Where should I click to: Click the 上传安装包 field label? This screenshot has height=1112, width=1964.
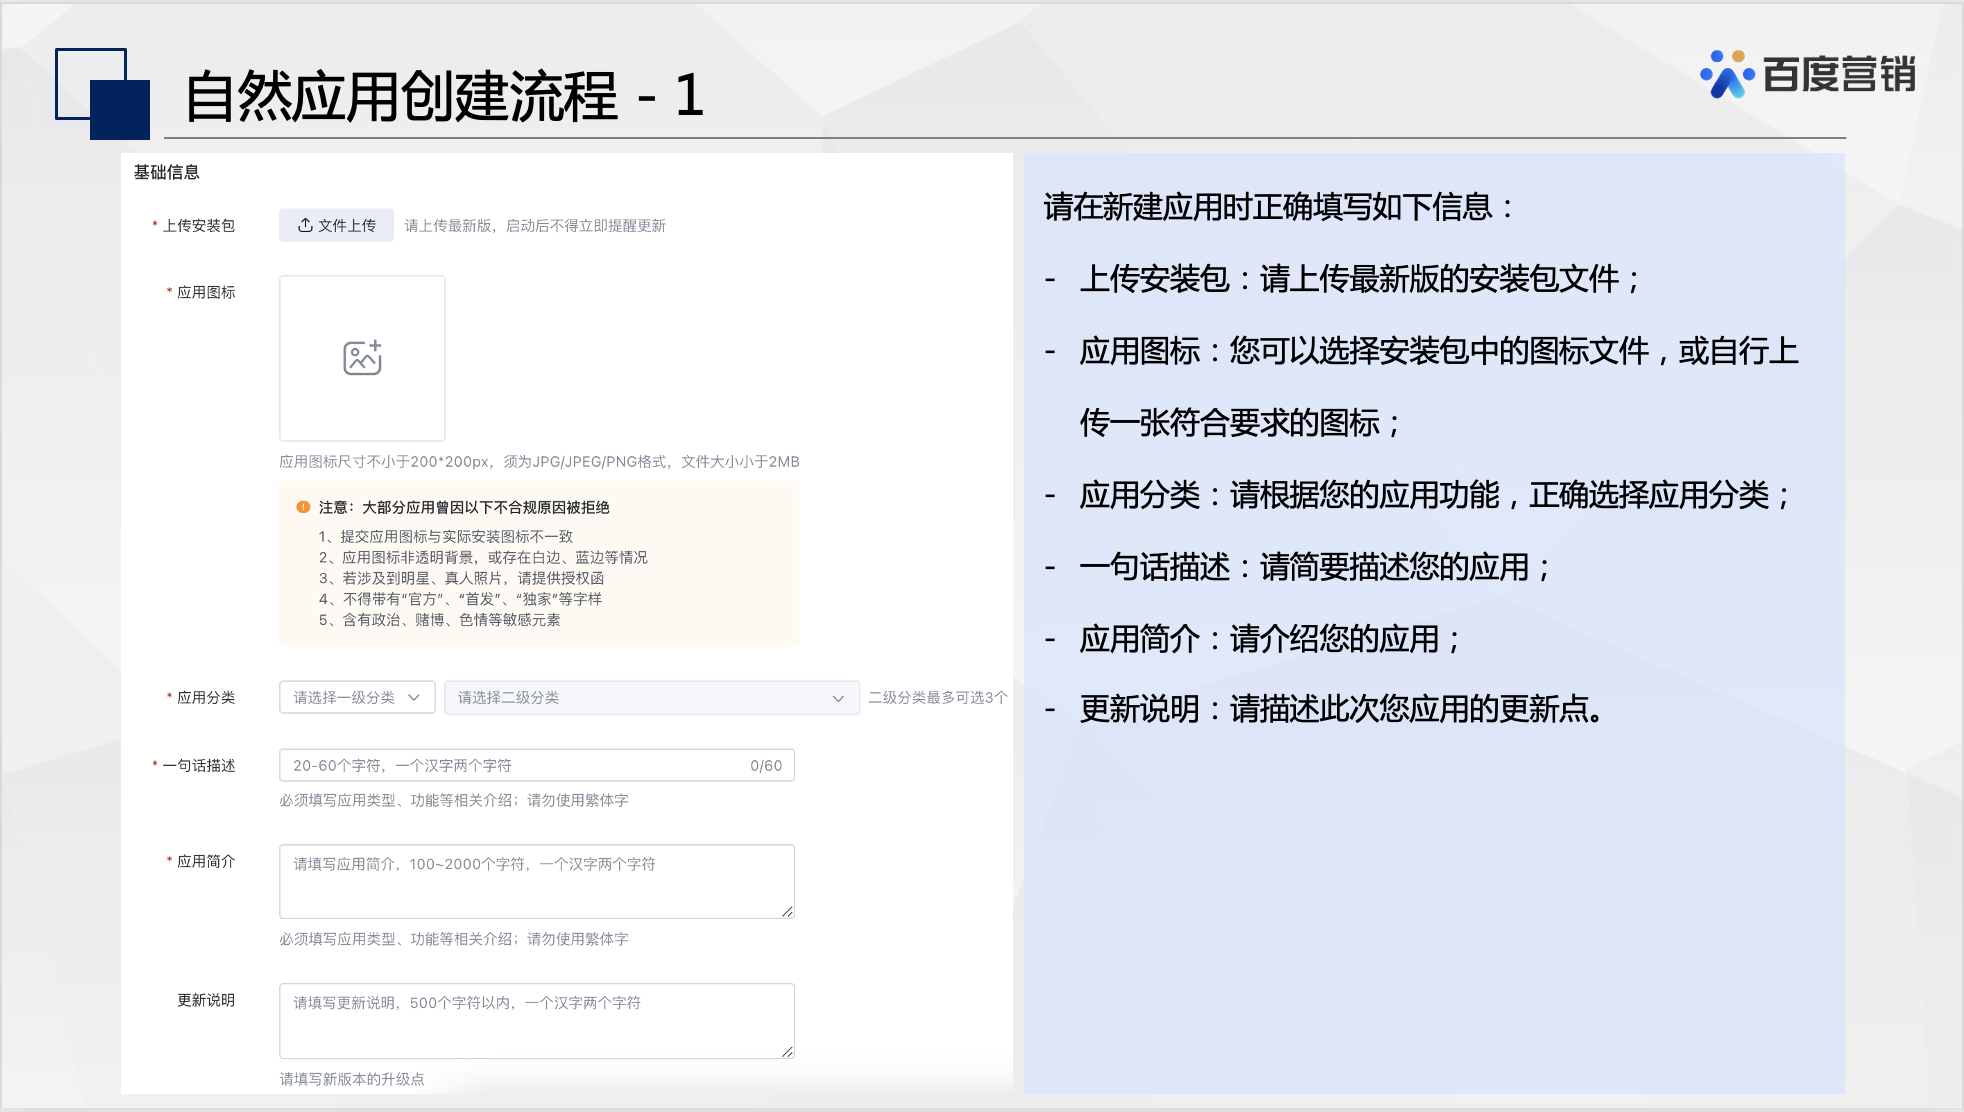199,225
